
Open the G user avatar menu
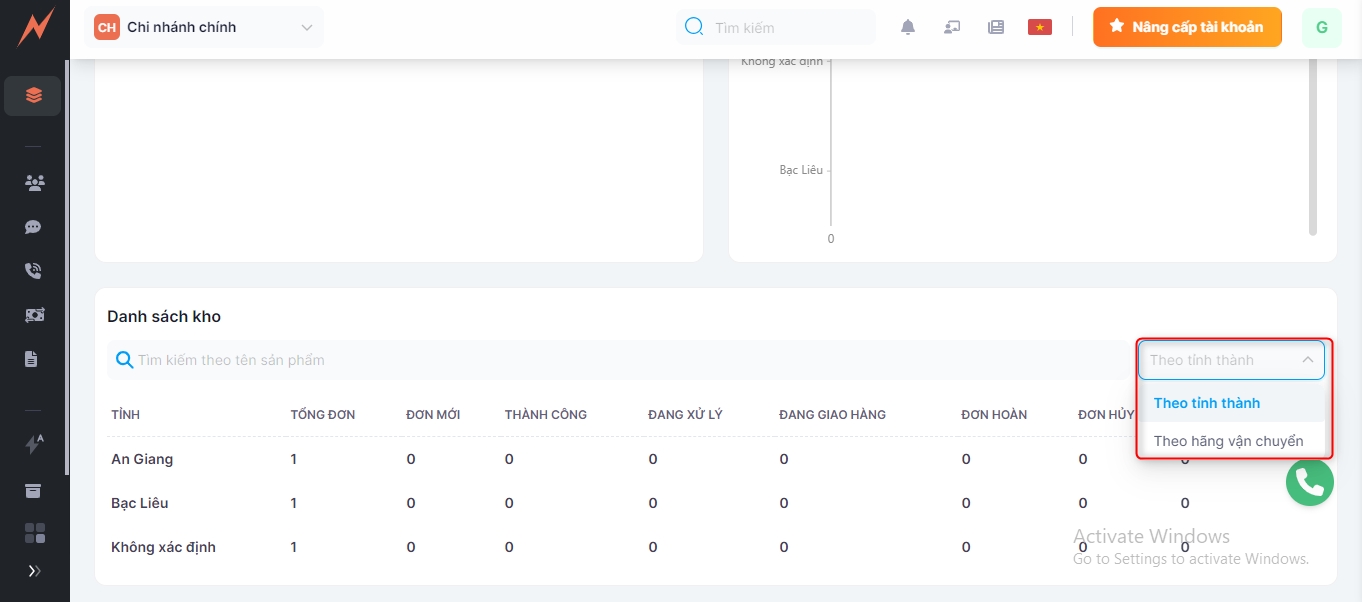tap(1321, 28)
